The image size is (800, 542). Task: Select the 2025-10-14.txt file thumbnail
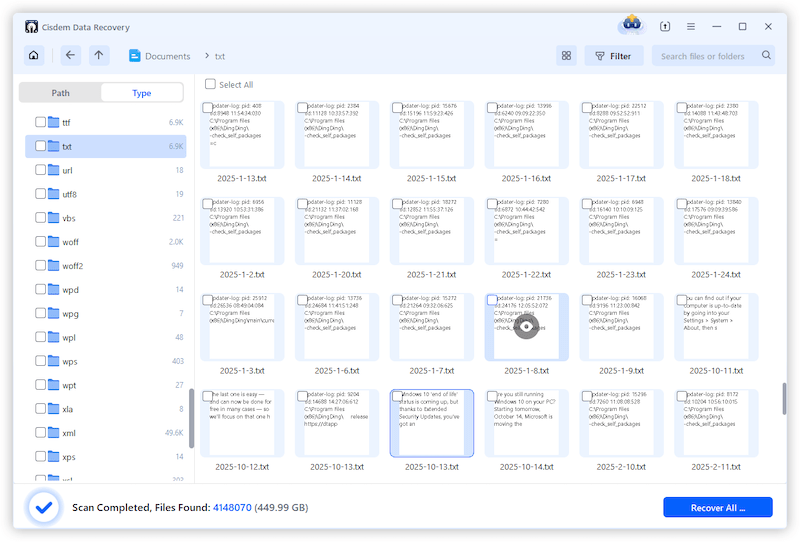(526, 422)
